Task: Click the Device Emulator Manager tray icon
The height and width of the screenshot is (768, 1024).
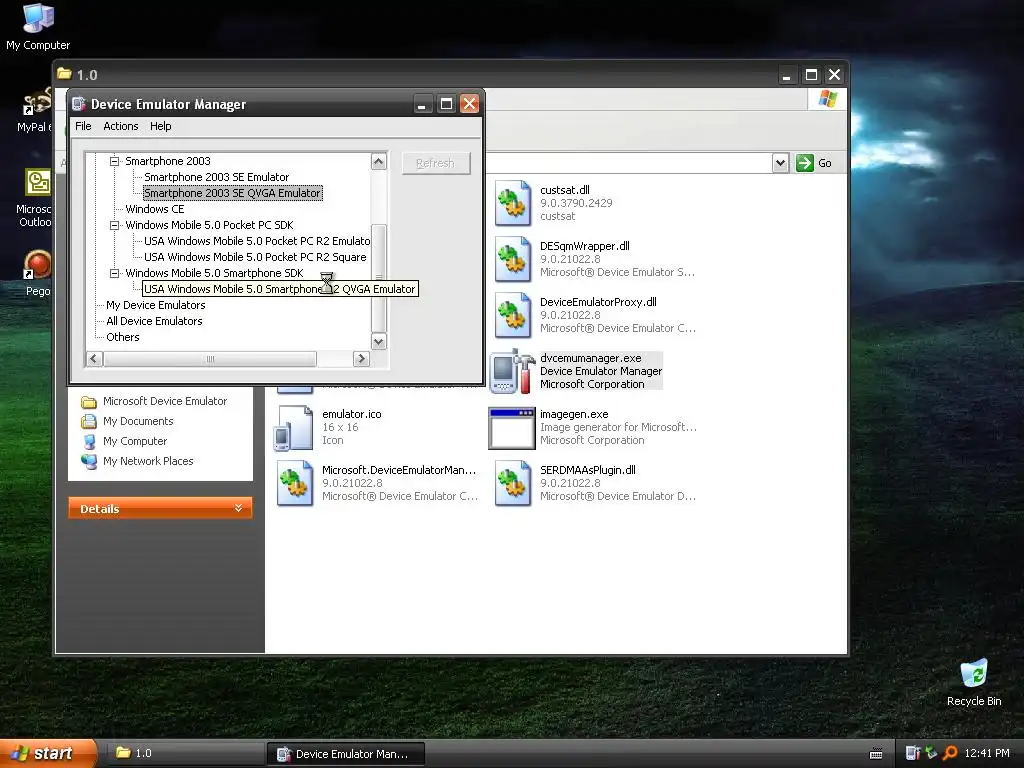Action: (912, 753)
